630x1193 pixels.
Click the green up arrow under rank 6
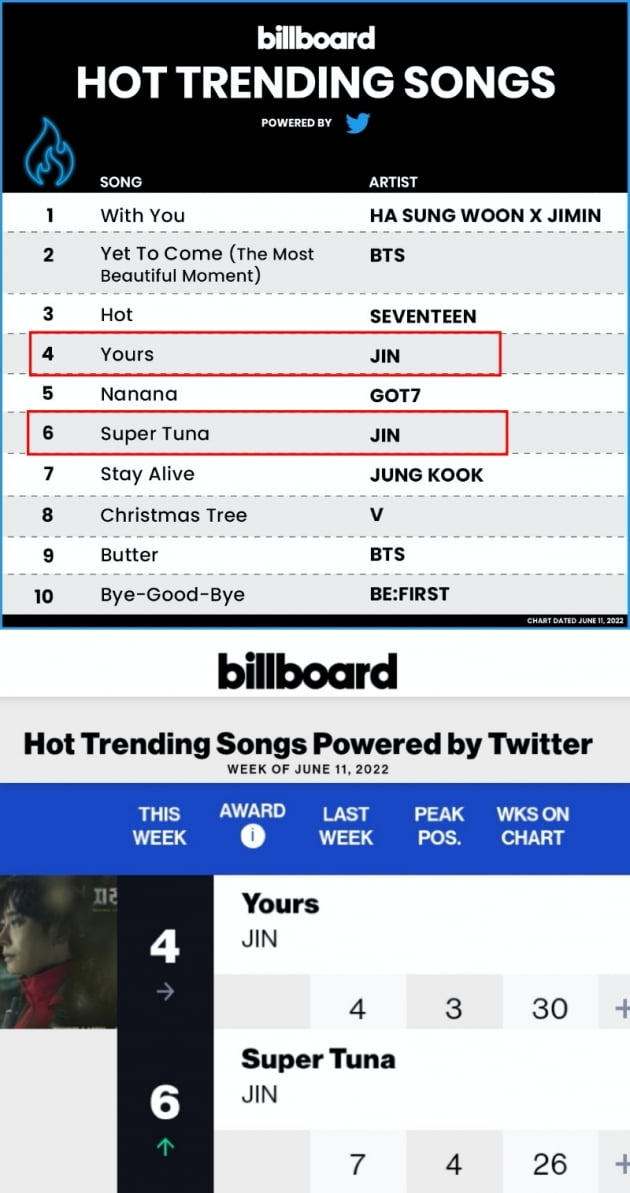coord(165,1147)
